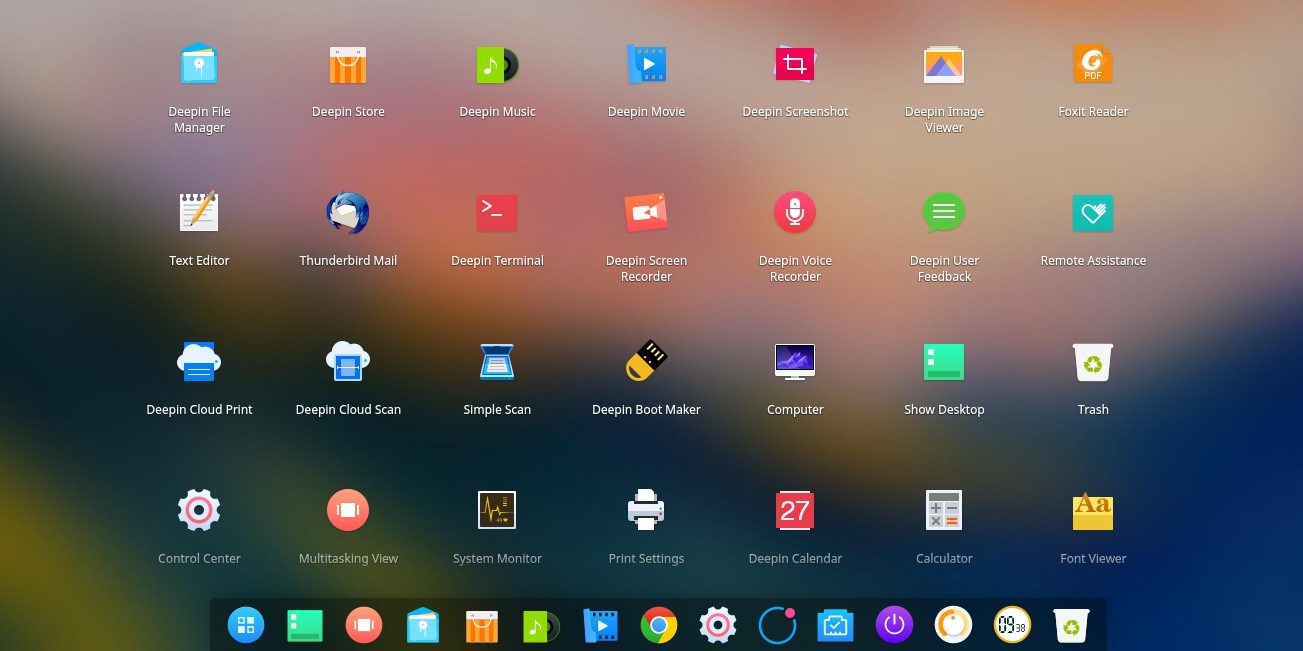Open Print Settings
The height and width of the screenshot is (651, 1303).
(646, 511)
